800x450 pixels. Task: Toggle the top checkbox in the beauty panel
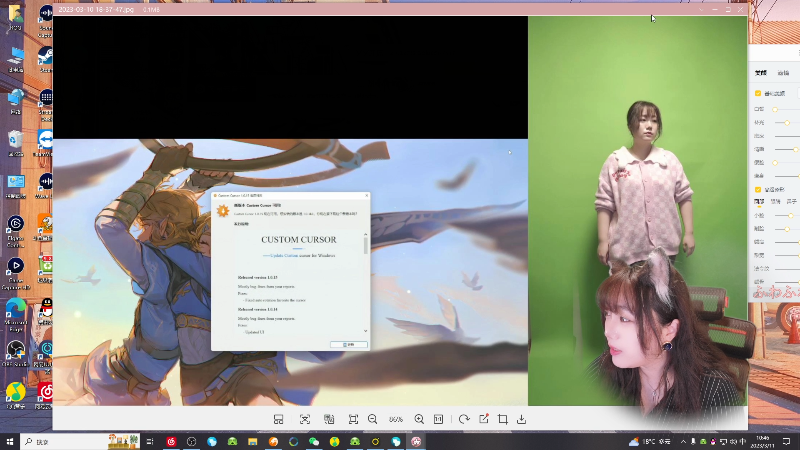coord(758,93)
